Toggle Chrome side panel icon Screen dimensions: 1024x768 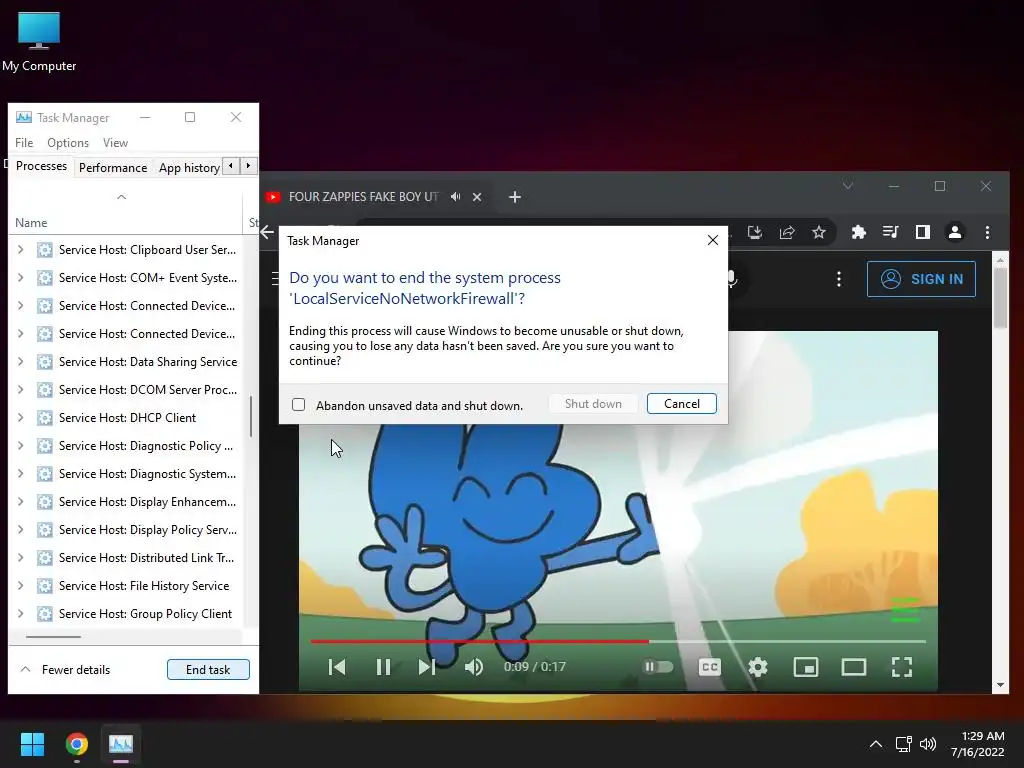click(x=922, y=232)
